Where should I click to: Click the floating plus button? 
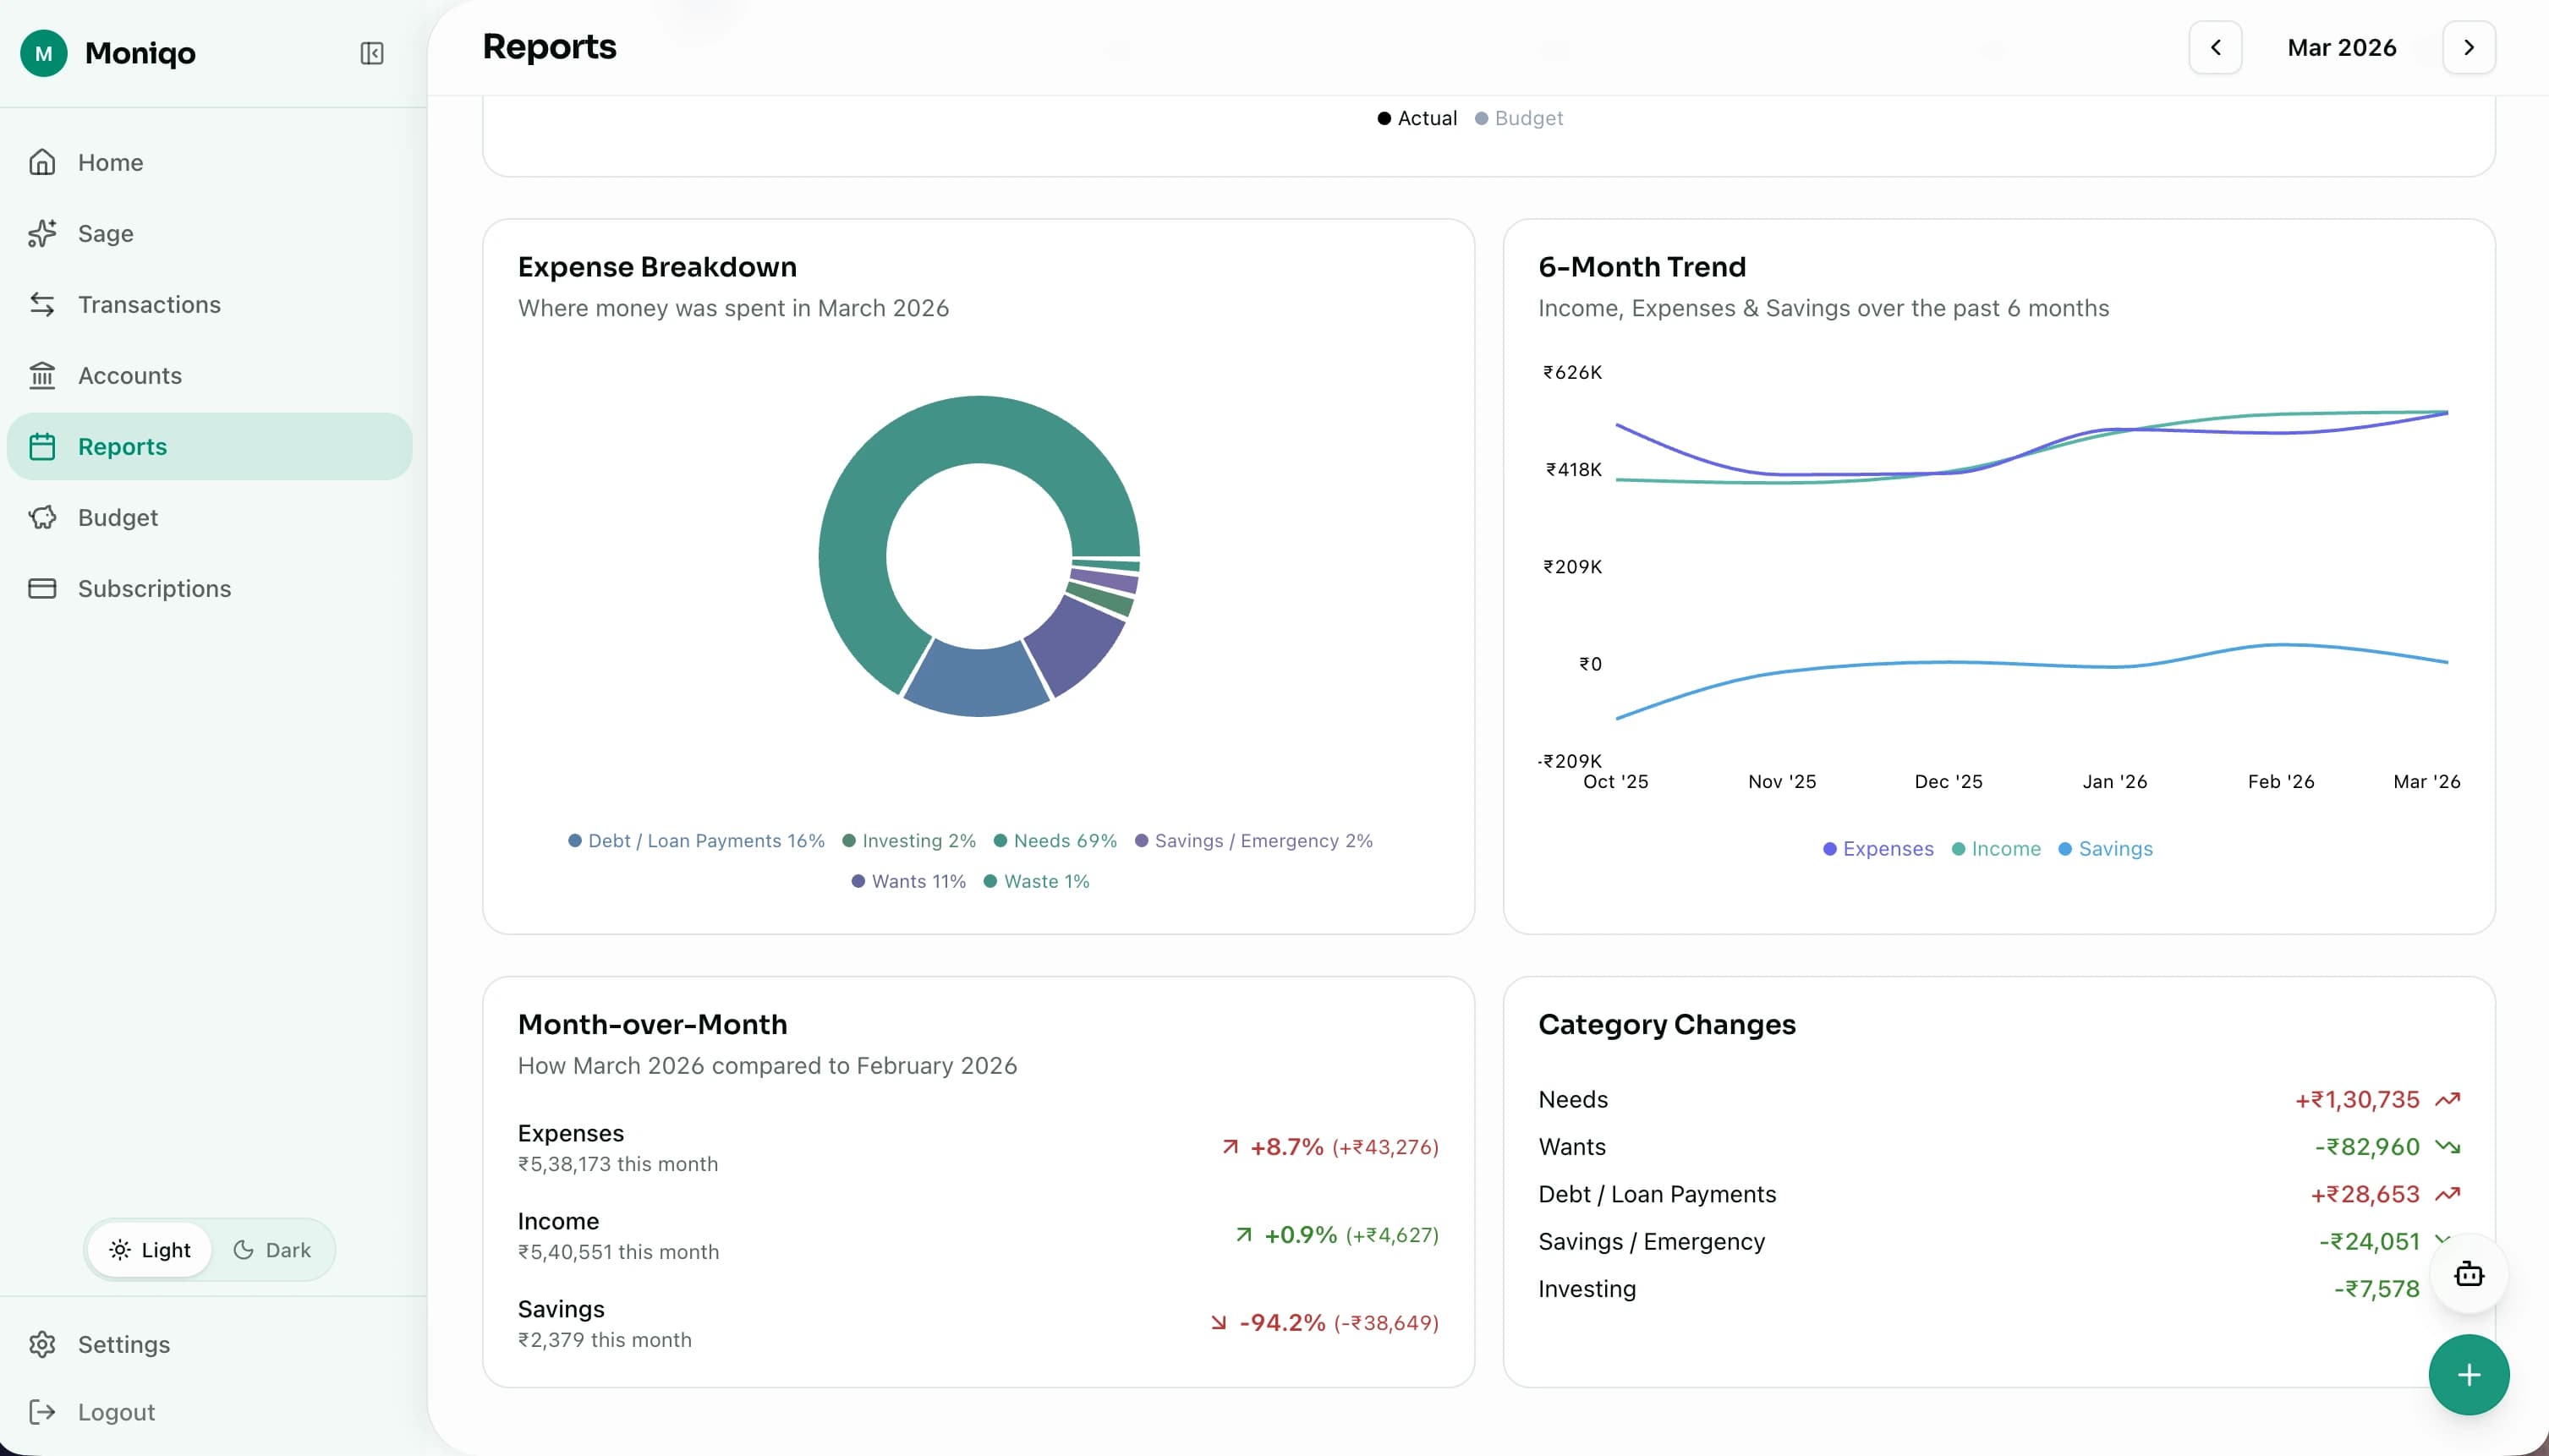coord(2467,1374)
